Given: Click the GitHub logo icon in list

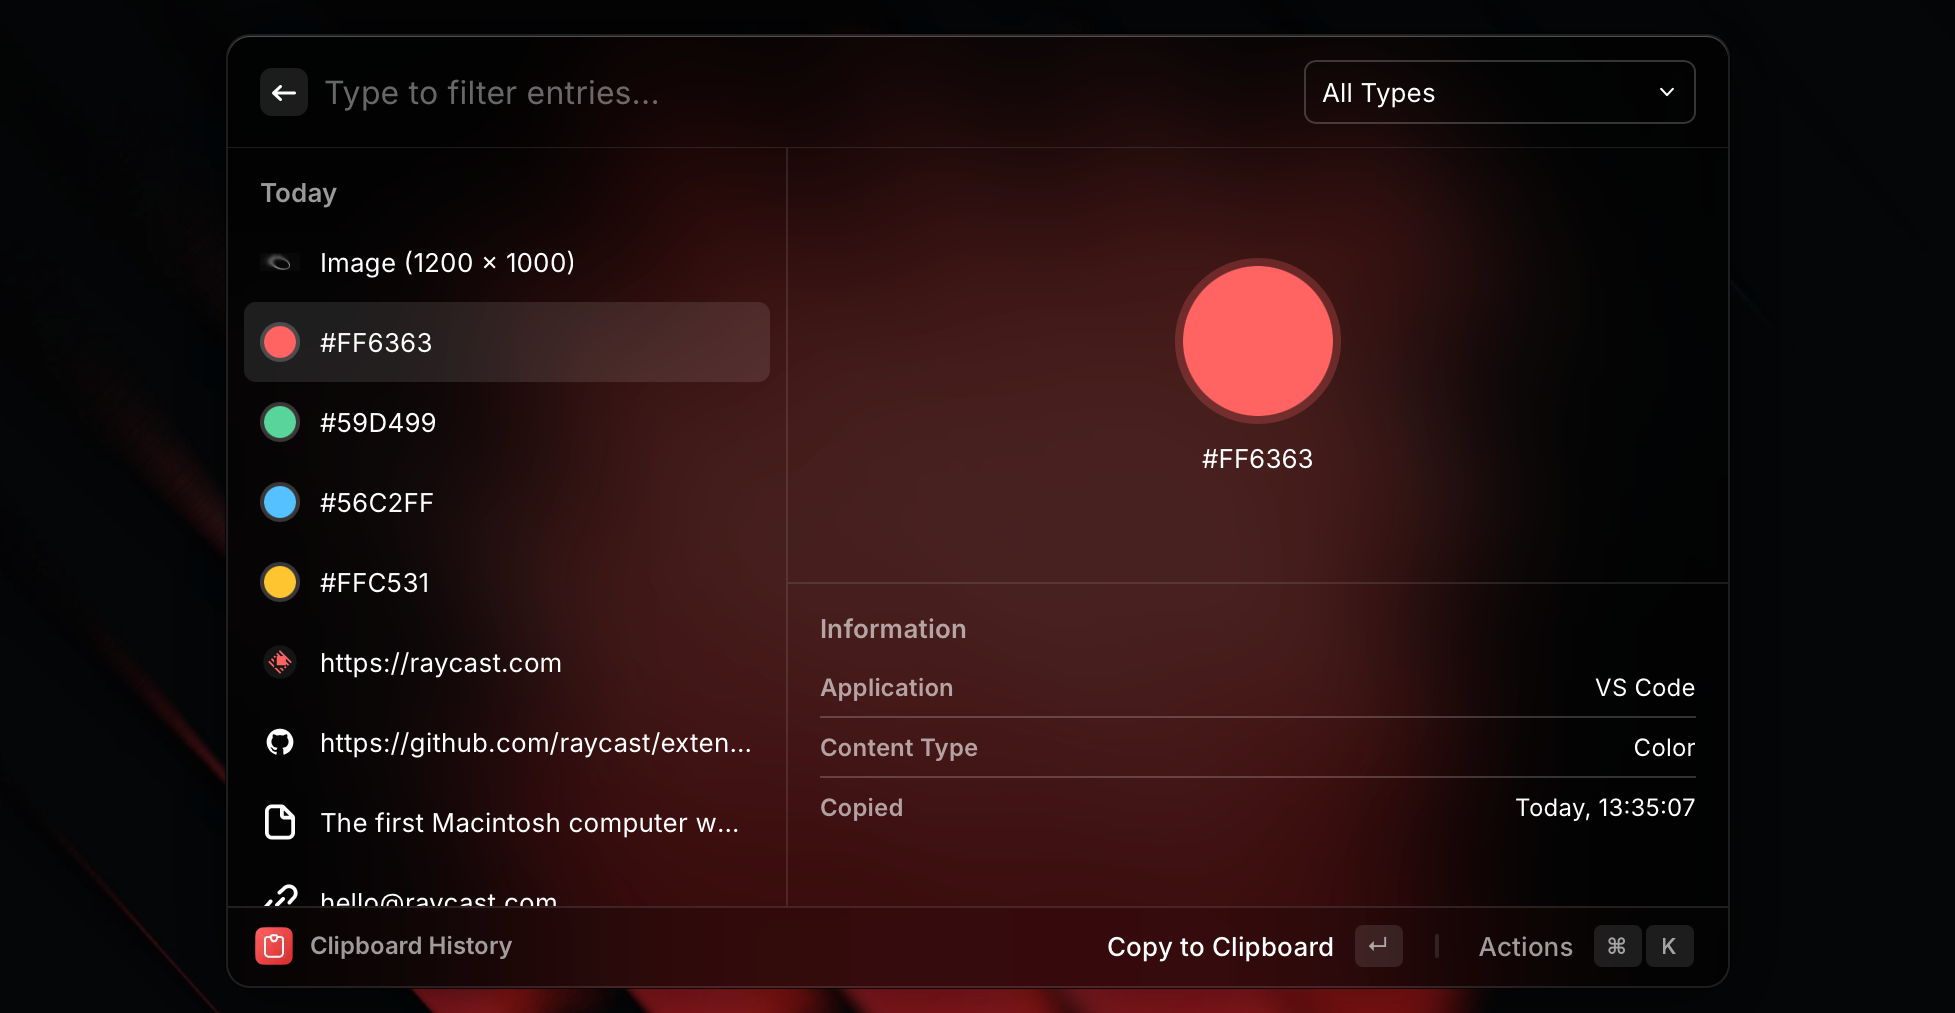Looking at the screenshot, I should tap(280, 742).
